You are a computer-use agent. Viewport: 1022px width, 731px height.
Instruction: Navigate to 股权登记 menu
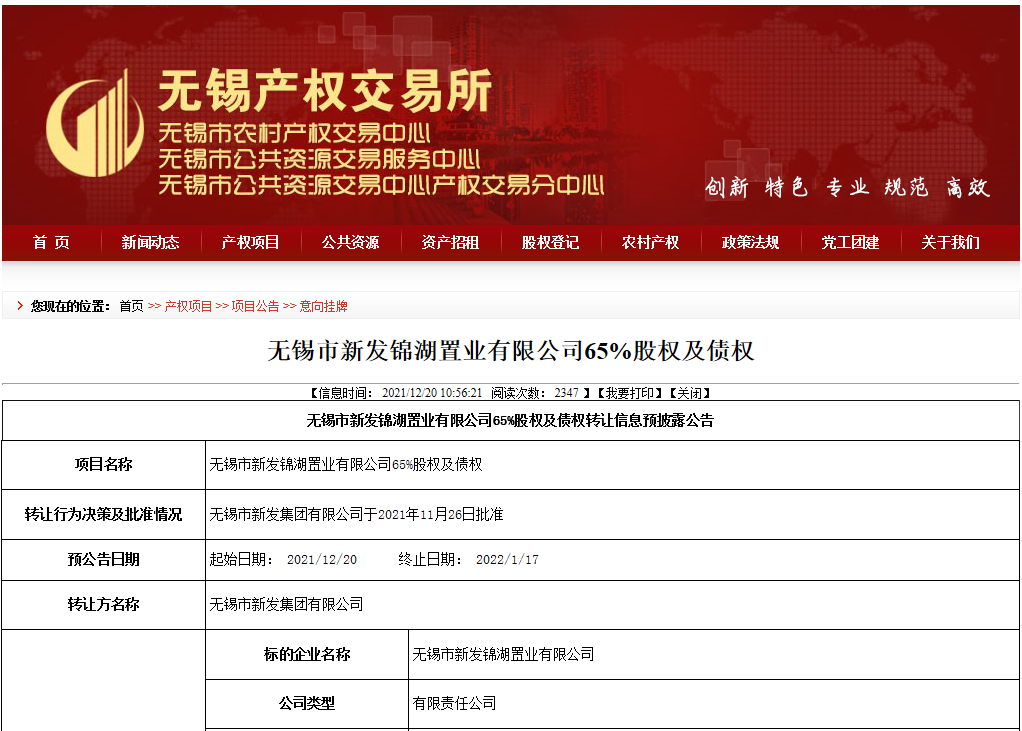pos(551,243)
